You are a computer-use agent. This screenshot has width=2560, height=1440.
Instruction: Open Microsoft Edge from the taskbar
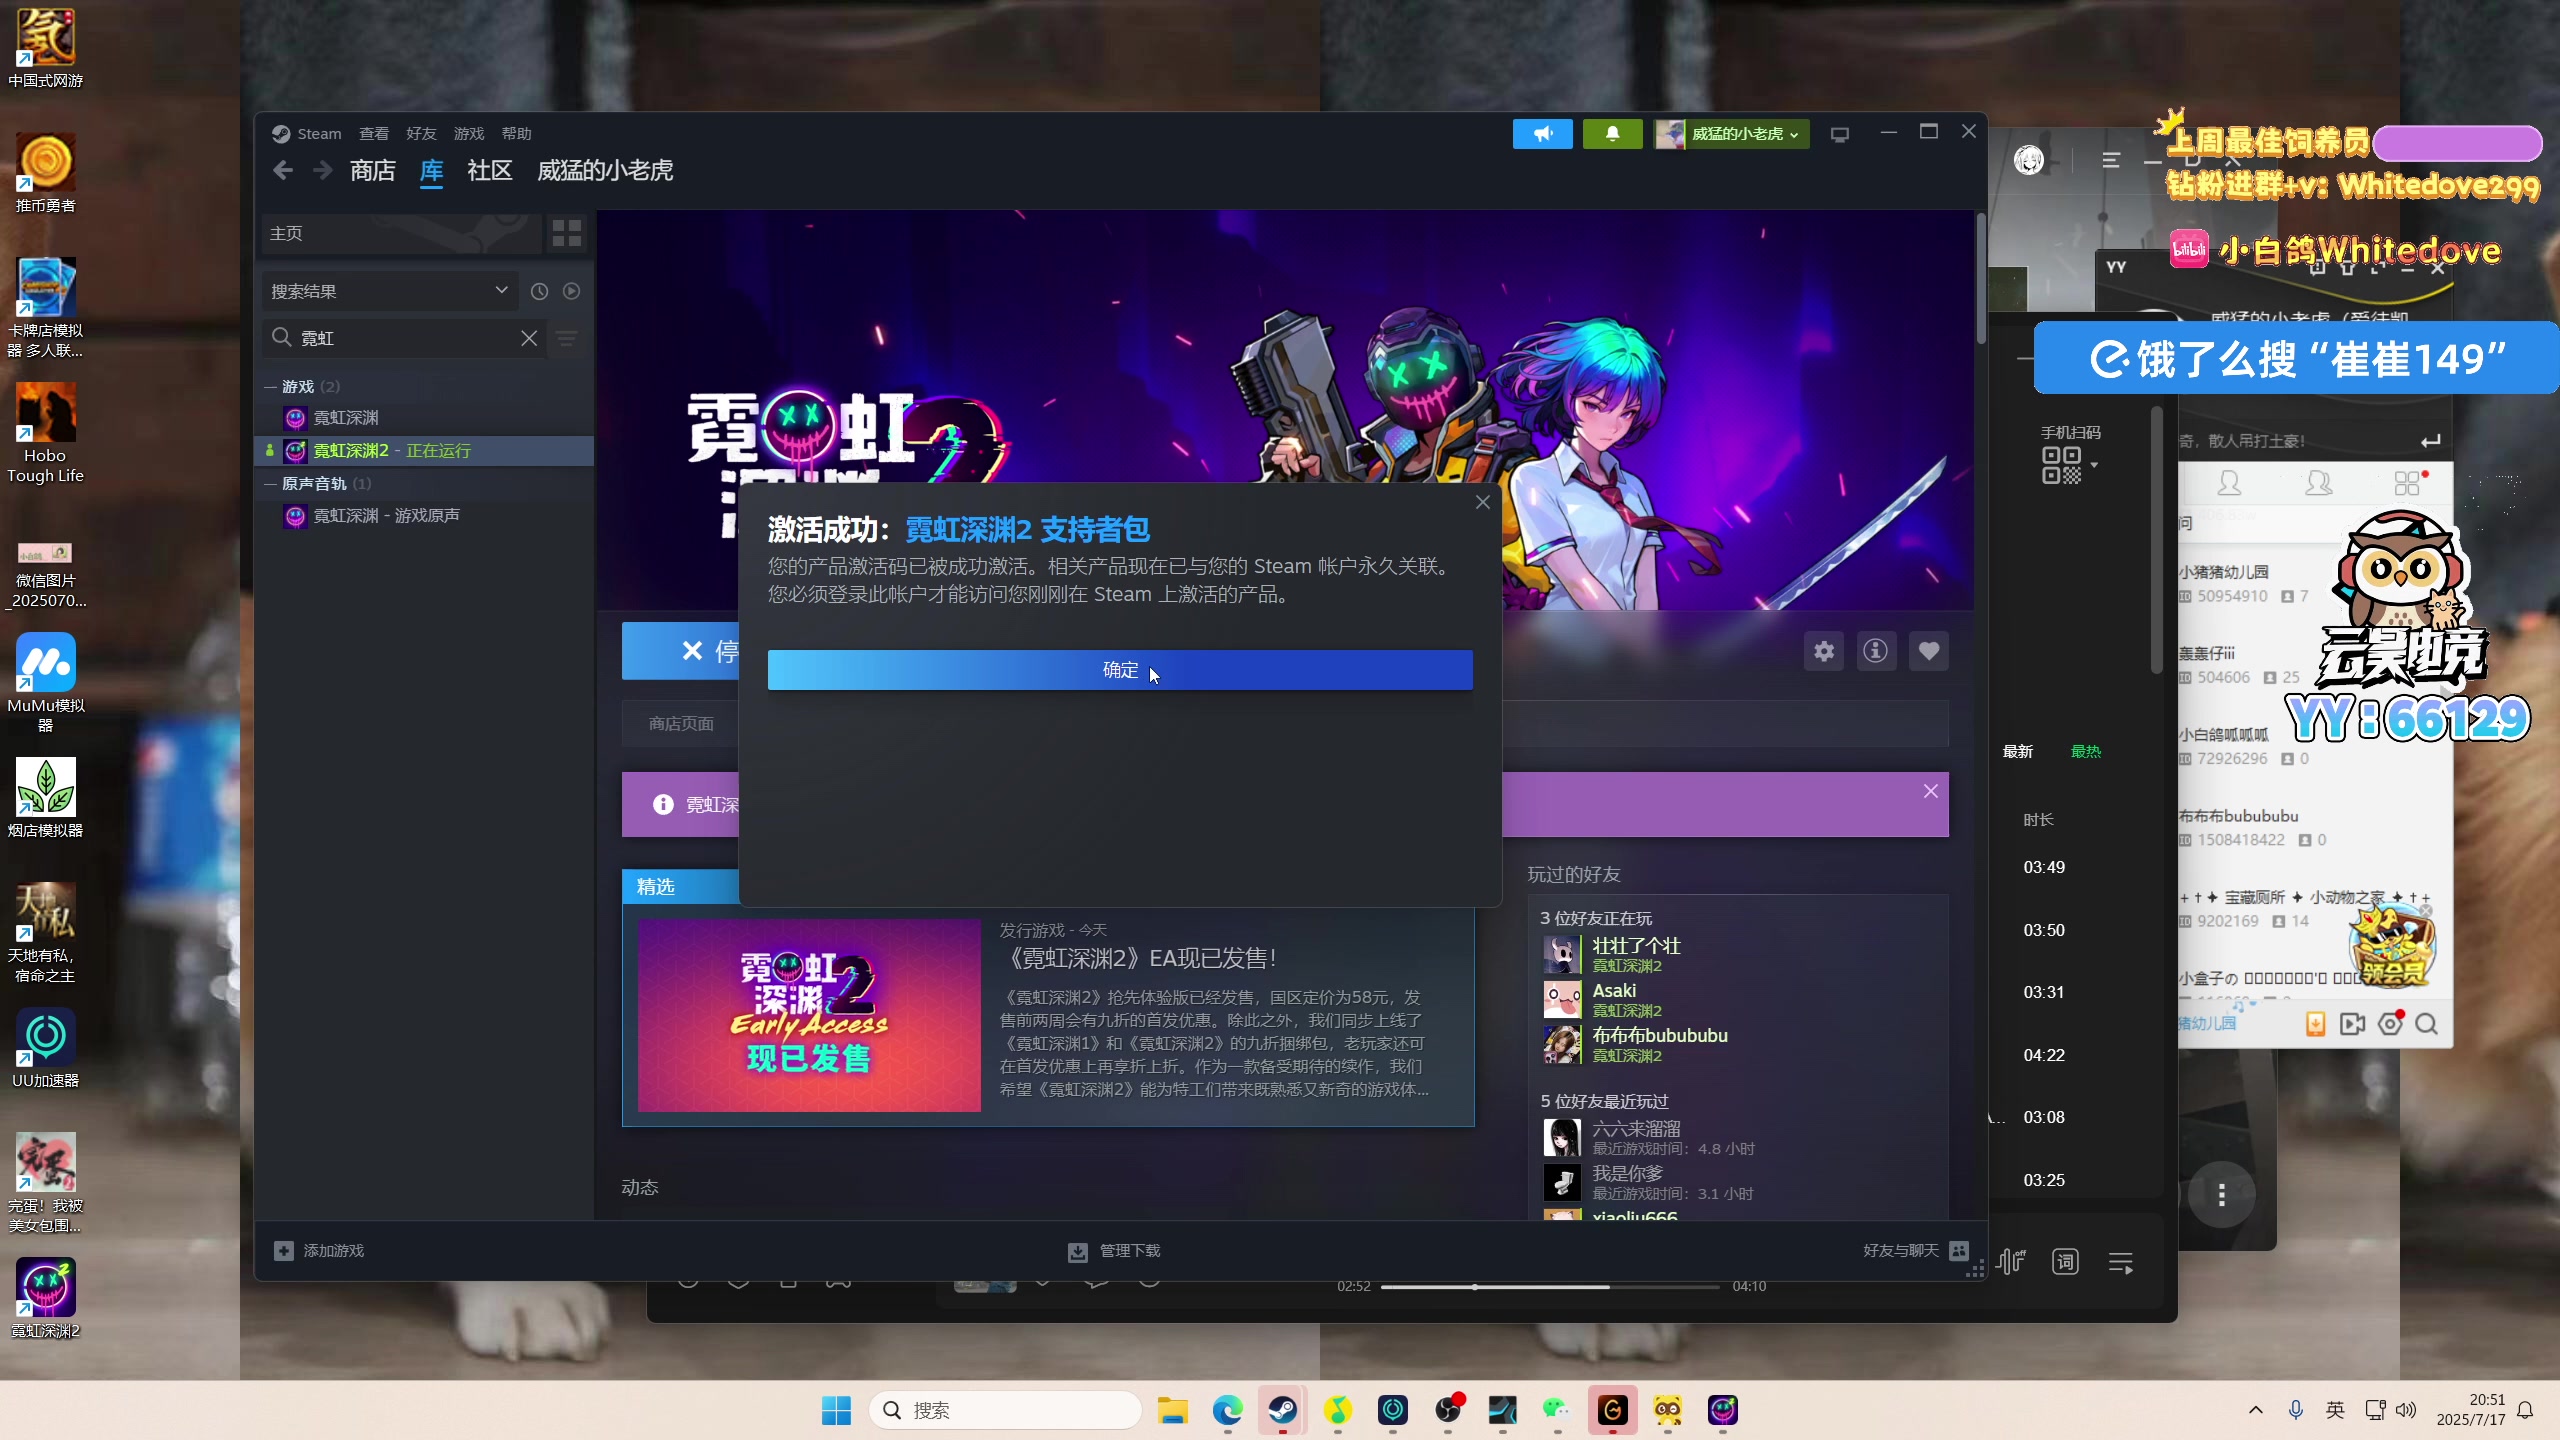click(1227, 1411)
